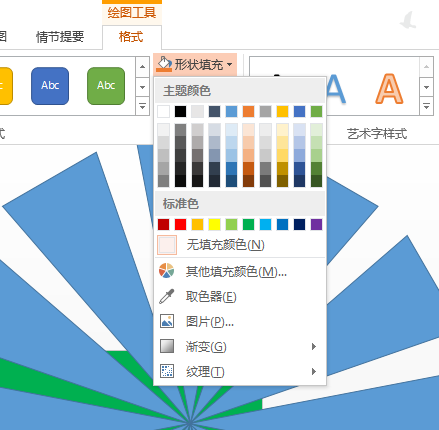Click the picture icon next to 图片
The height and width of the screenshot is (430, 439).
(167, 321)
